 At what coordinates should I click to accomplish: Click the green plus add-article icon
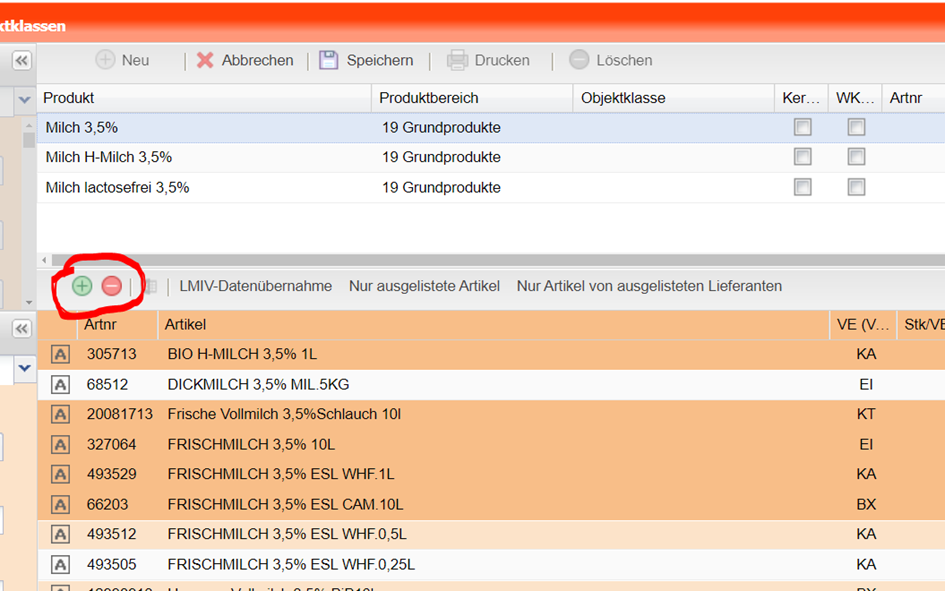[x=82, y=286]
